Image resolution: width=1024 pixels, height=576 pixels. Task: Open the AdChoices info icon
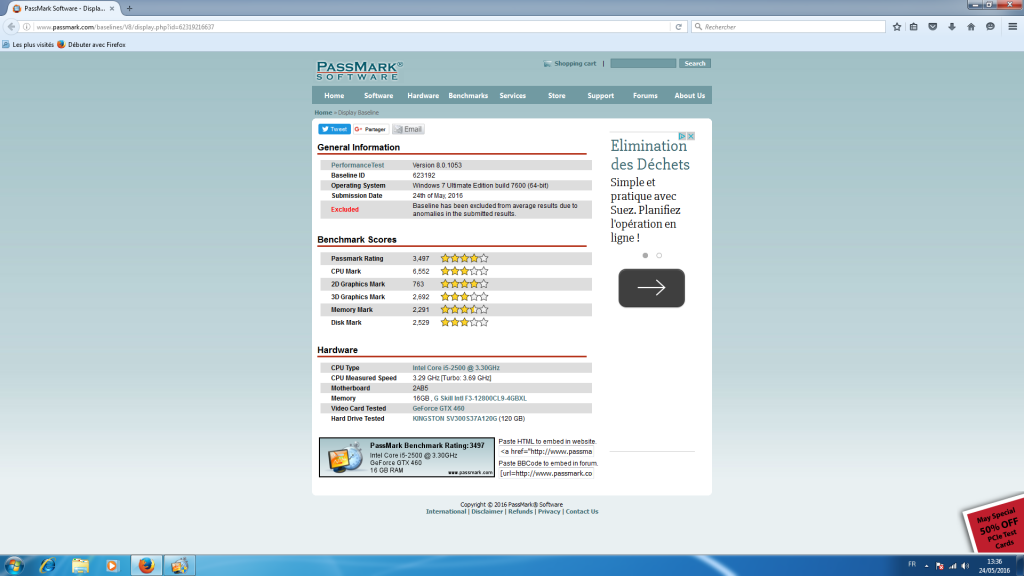click(682, 136)
